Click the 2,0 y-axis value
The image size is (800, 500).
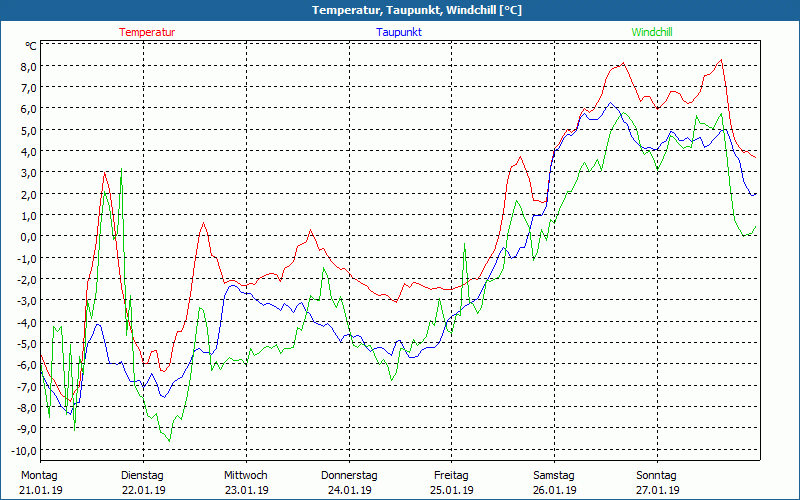(x=28, y=194)
